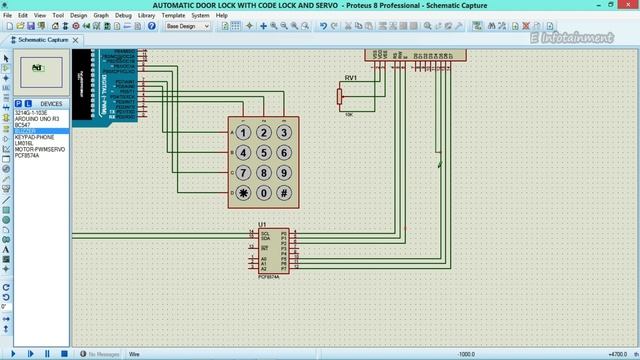Open the Design menu
This screenshot has width=640, height=360.
pos(78,16)
